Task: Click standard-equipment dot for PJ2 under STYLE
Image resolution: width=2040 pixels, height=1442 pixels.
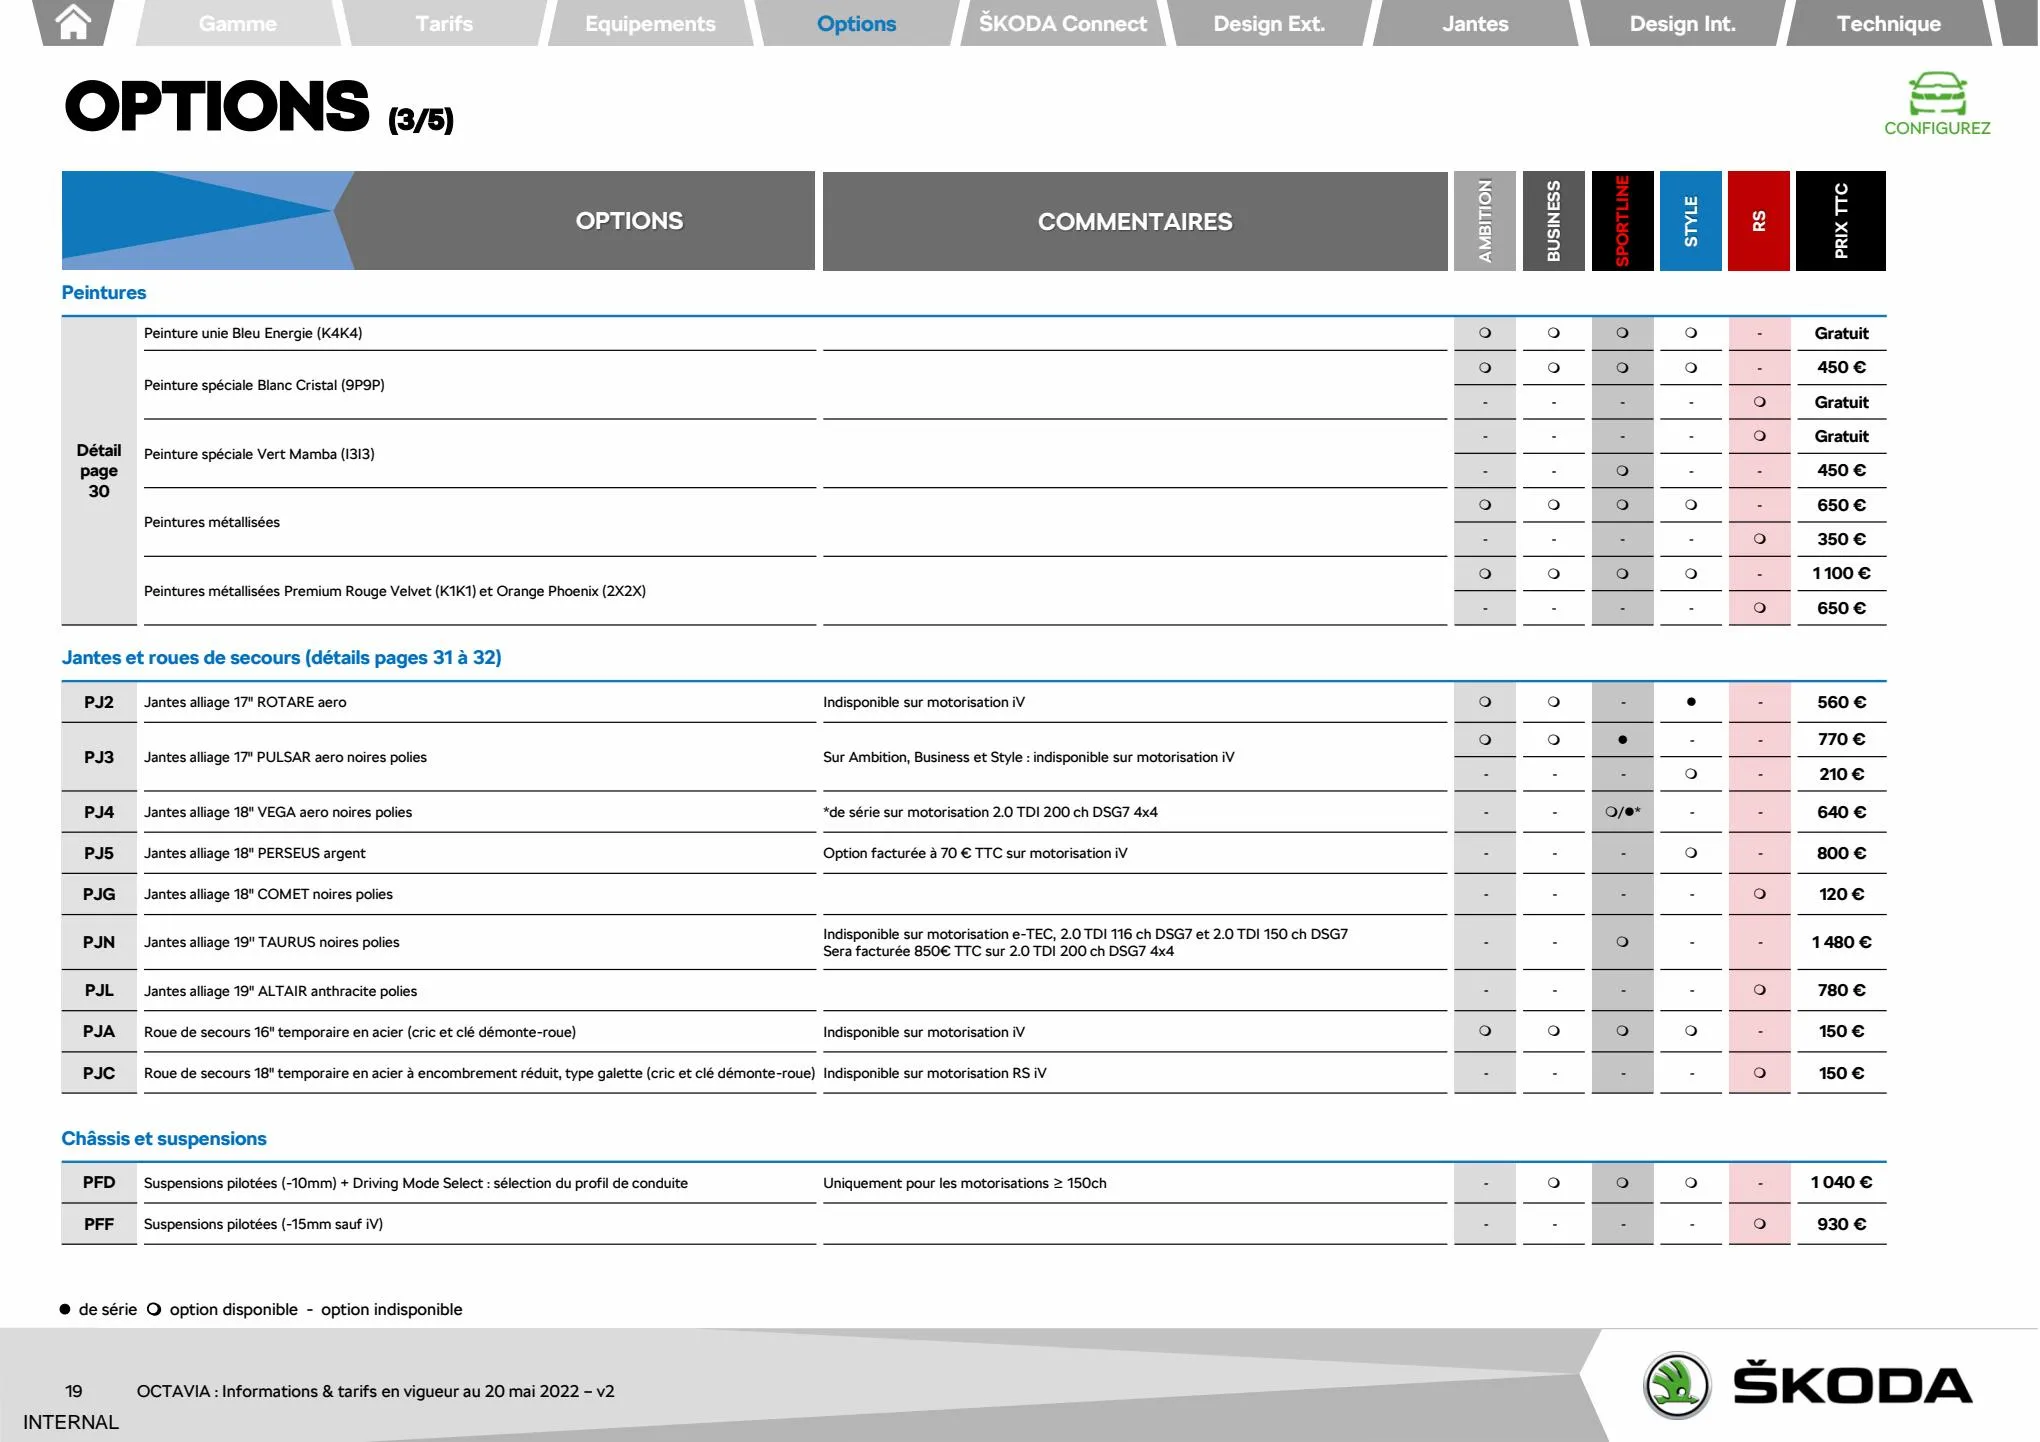Action: click(x=1691, y=702)
